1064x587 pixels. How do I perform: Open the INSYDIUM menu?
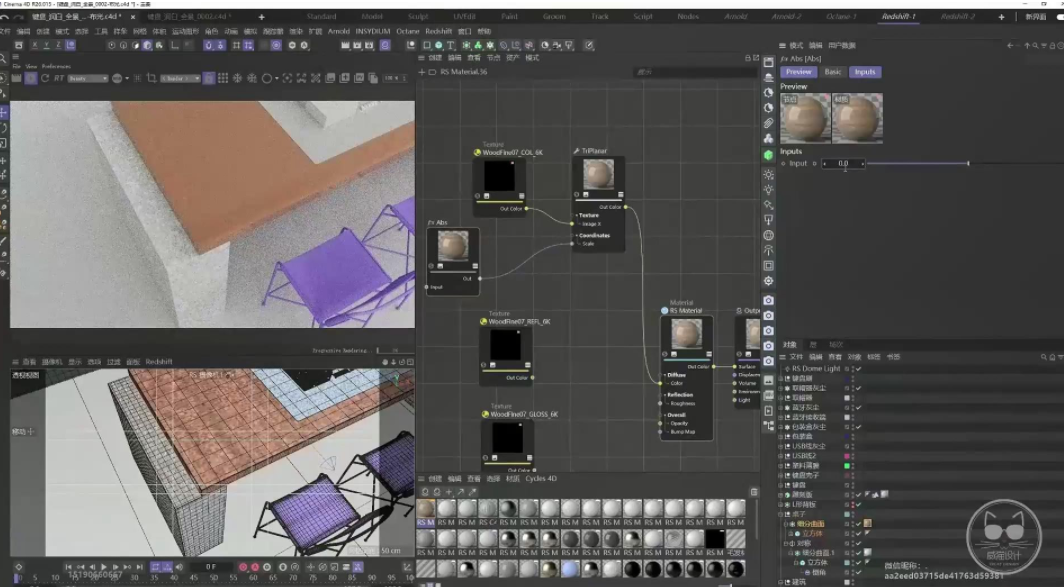pyautogui.click(x=373, y=31)
